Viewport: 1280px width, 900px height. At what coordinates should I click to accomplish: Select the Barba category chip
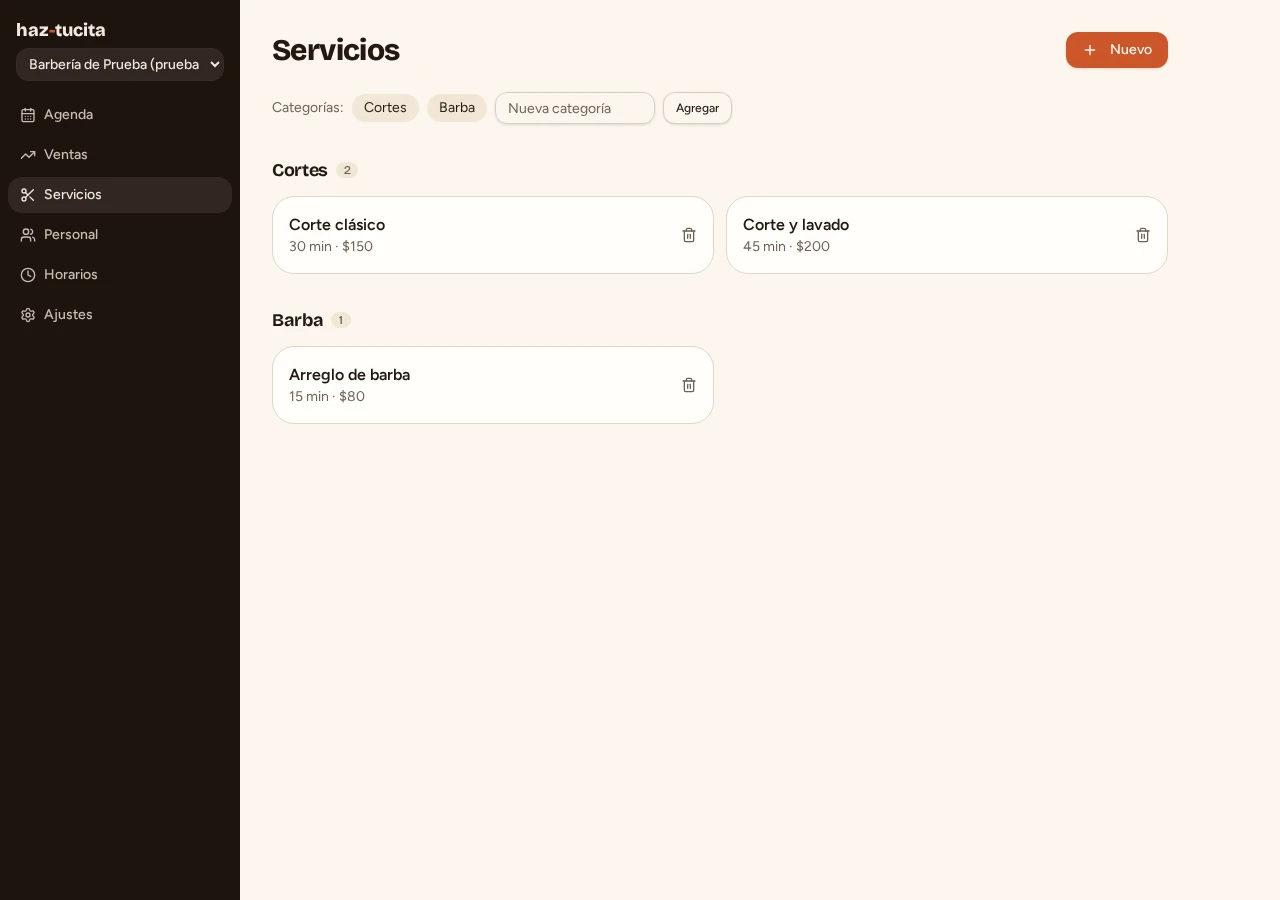point(457,108)
